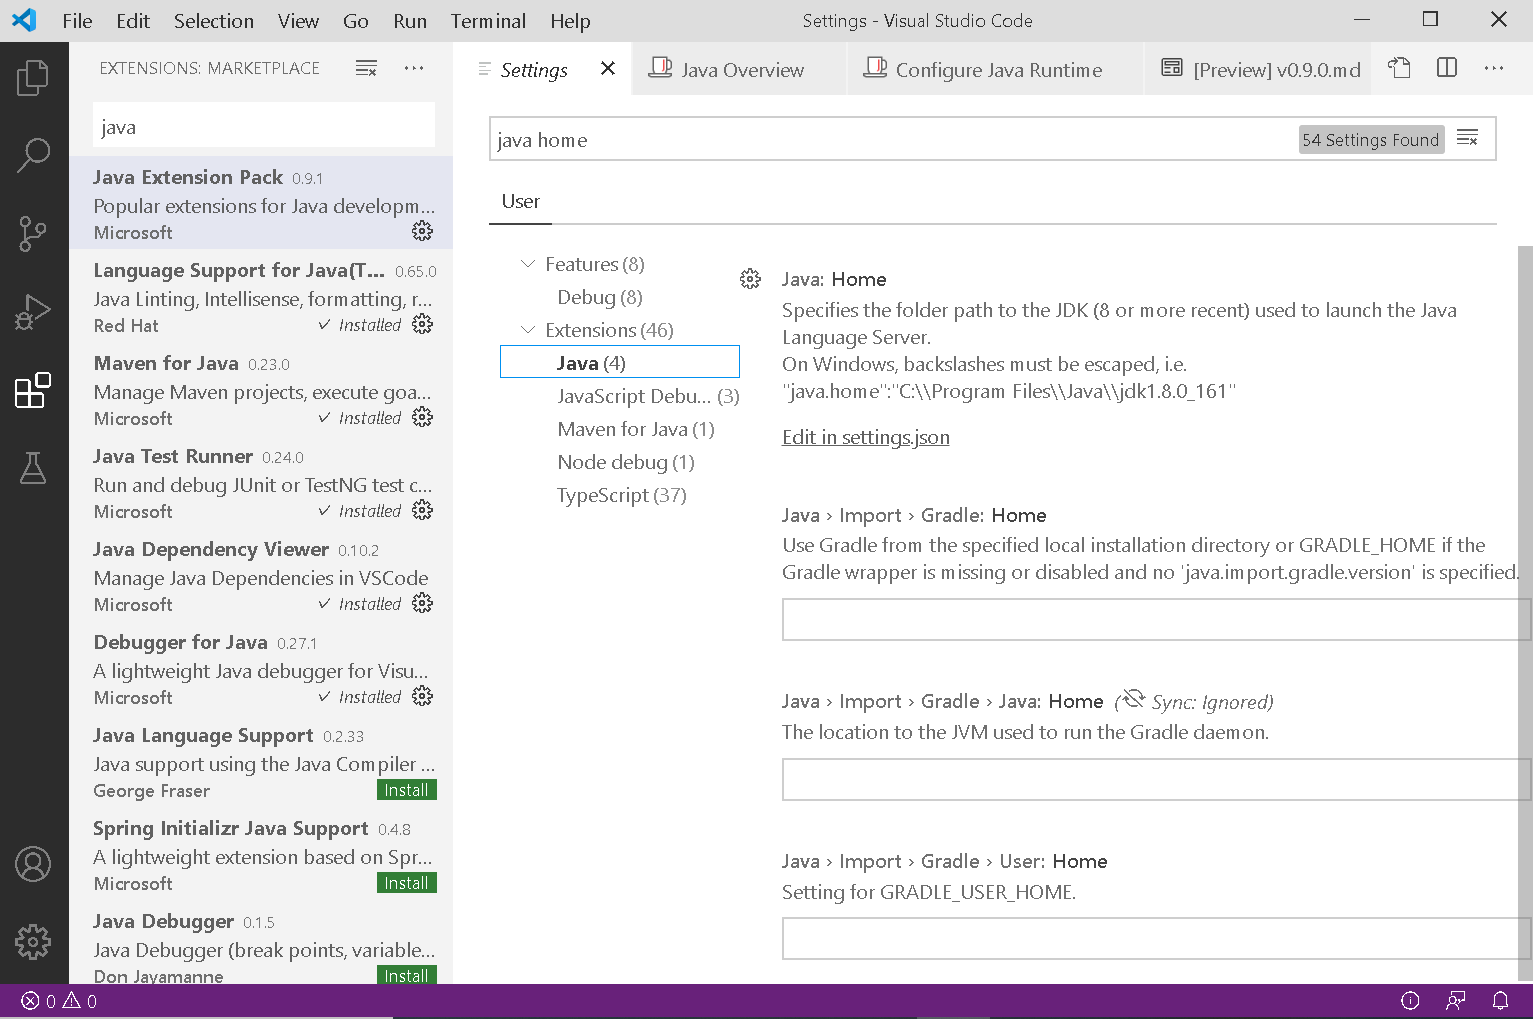Collapse the Features tree section
The height and width of the screenshot is (1019, 1533).
click(528, 264)
